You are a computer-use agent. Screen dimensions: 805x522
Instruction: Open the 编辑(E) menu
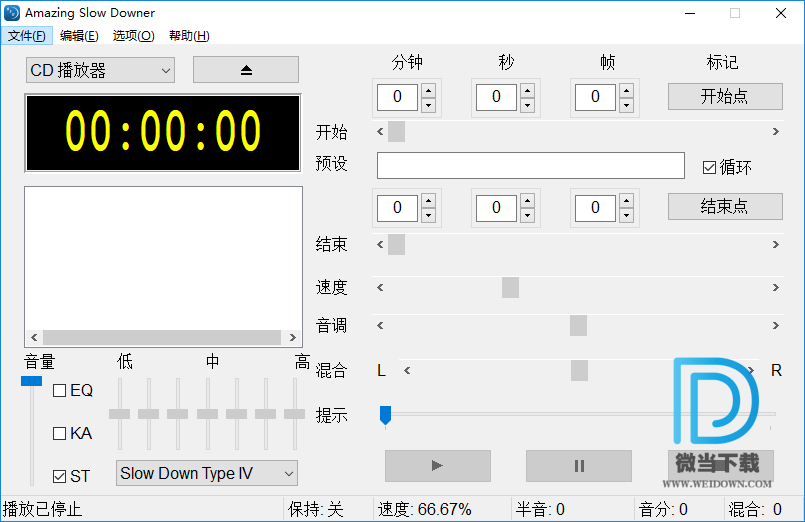(79, 35)
